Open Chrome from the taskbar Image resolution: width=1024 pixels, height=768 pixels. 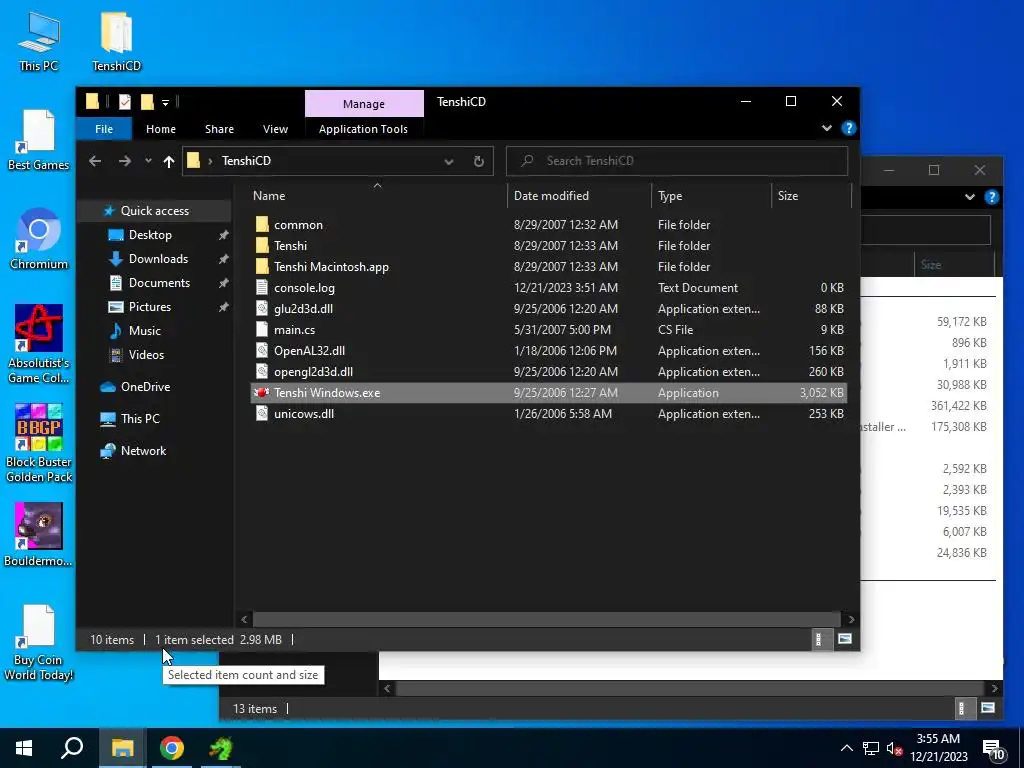(172, 748)
